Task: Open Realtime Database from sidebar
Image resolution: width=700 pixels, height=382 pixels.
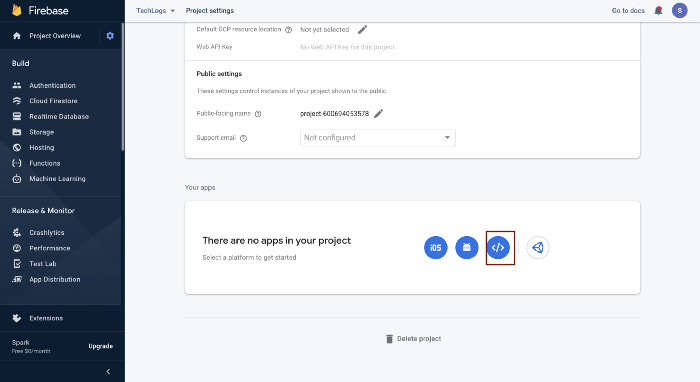Action: [x=59, y=116]
